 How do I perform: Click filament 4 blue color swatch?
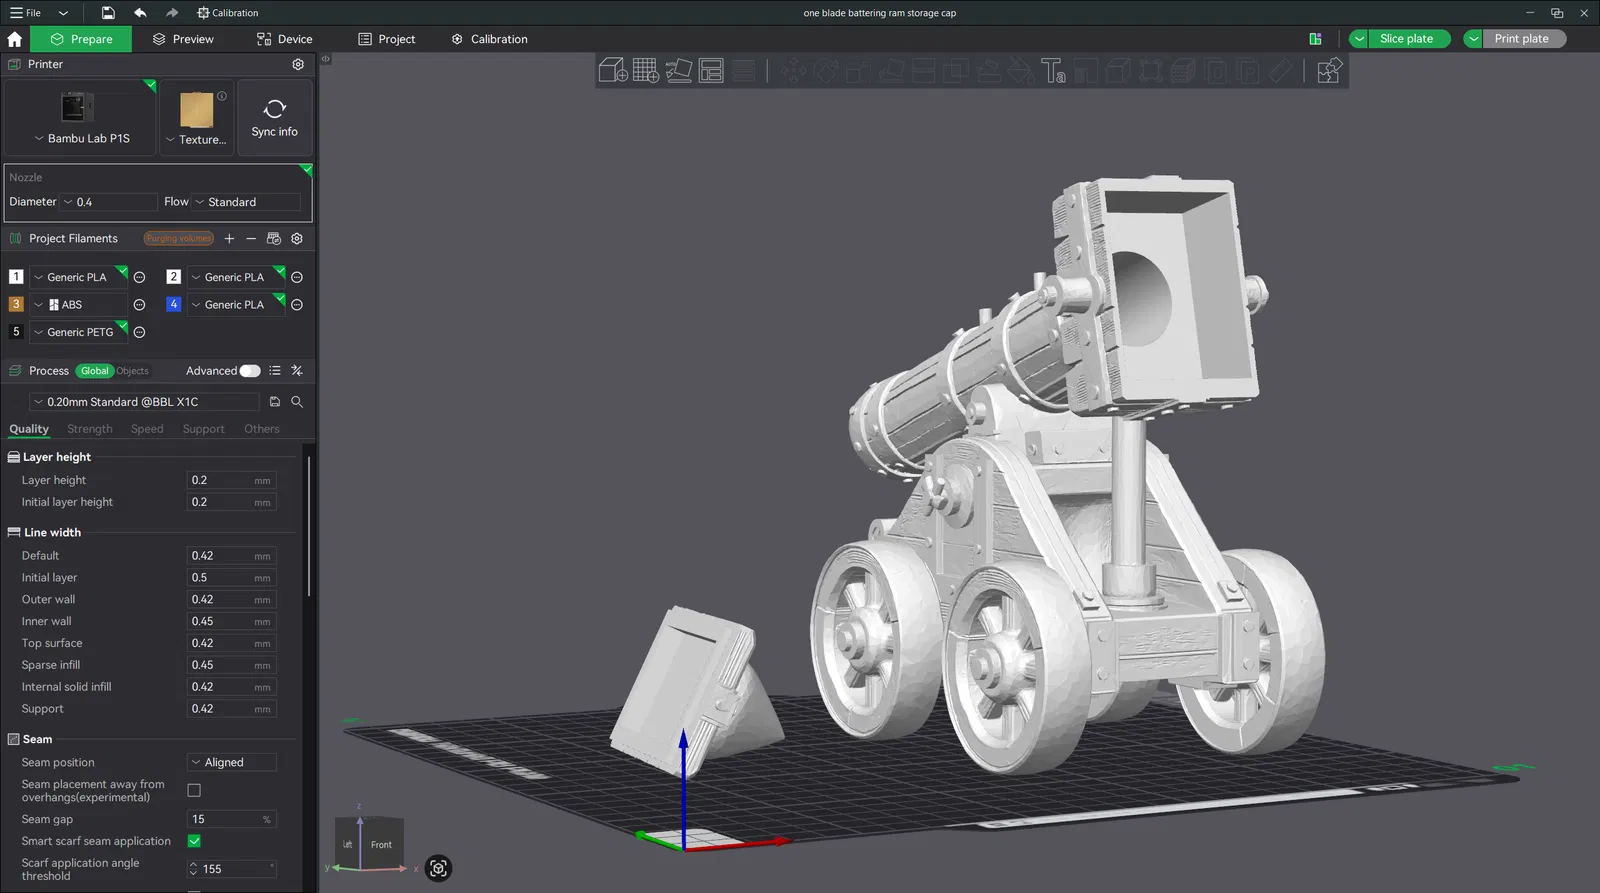click(173, 305)
